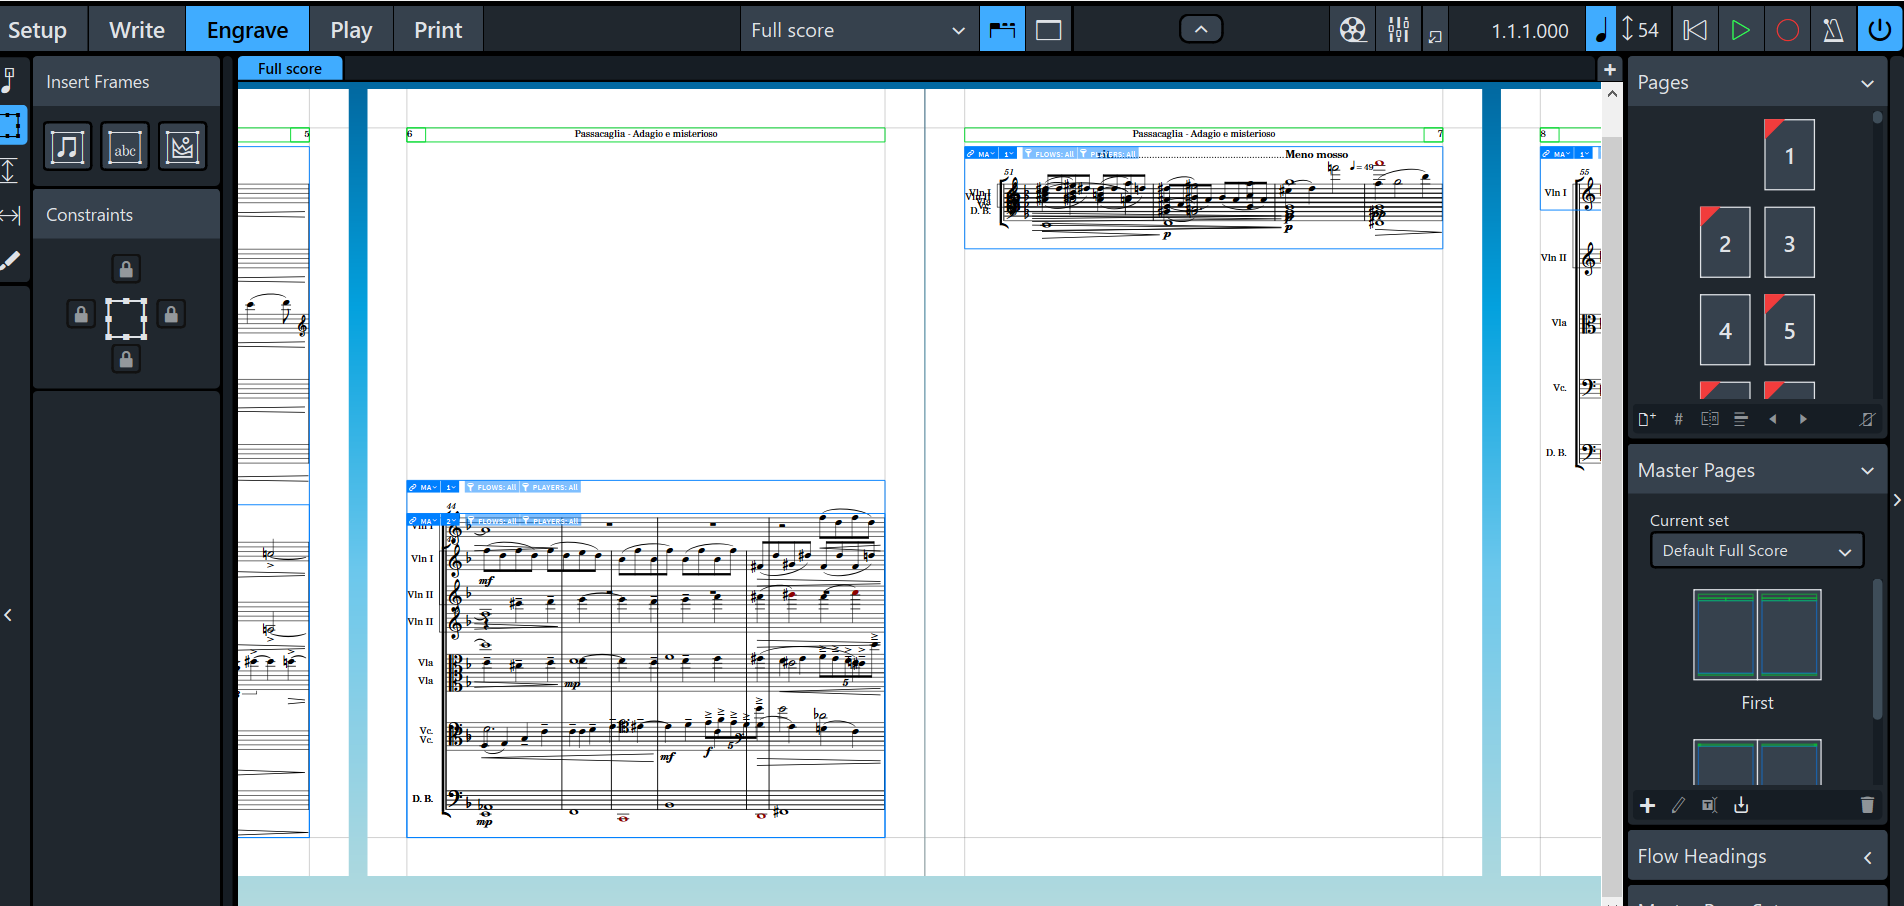
Task: Select the Note Spacing tool in left toolbox
Action: coord(10,215)
